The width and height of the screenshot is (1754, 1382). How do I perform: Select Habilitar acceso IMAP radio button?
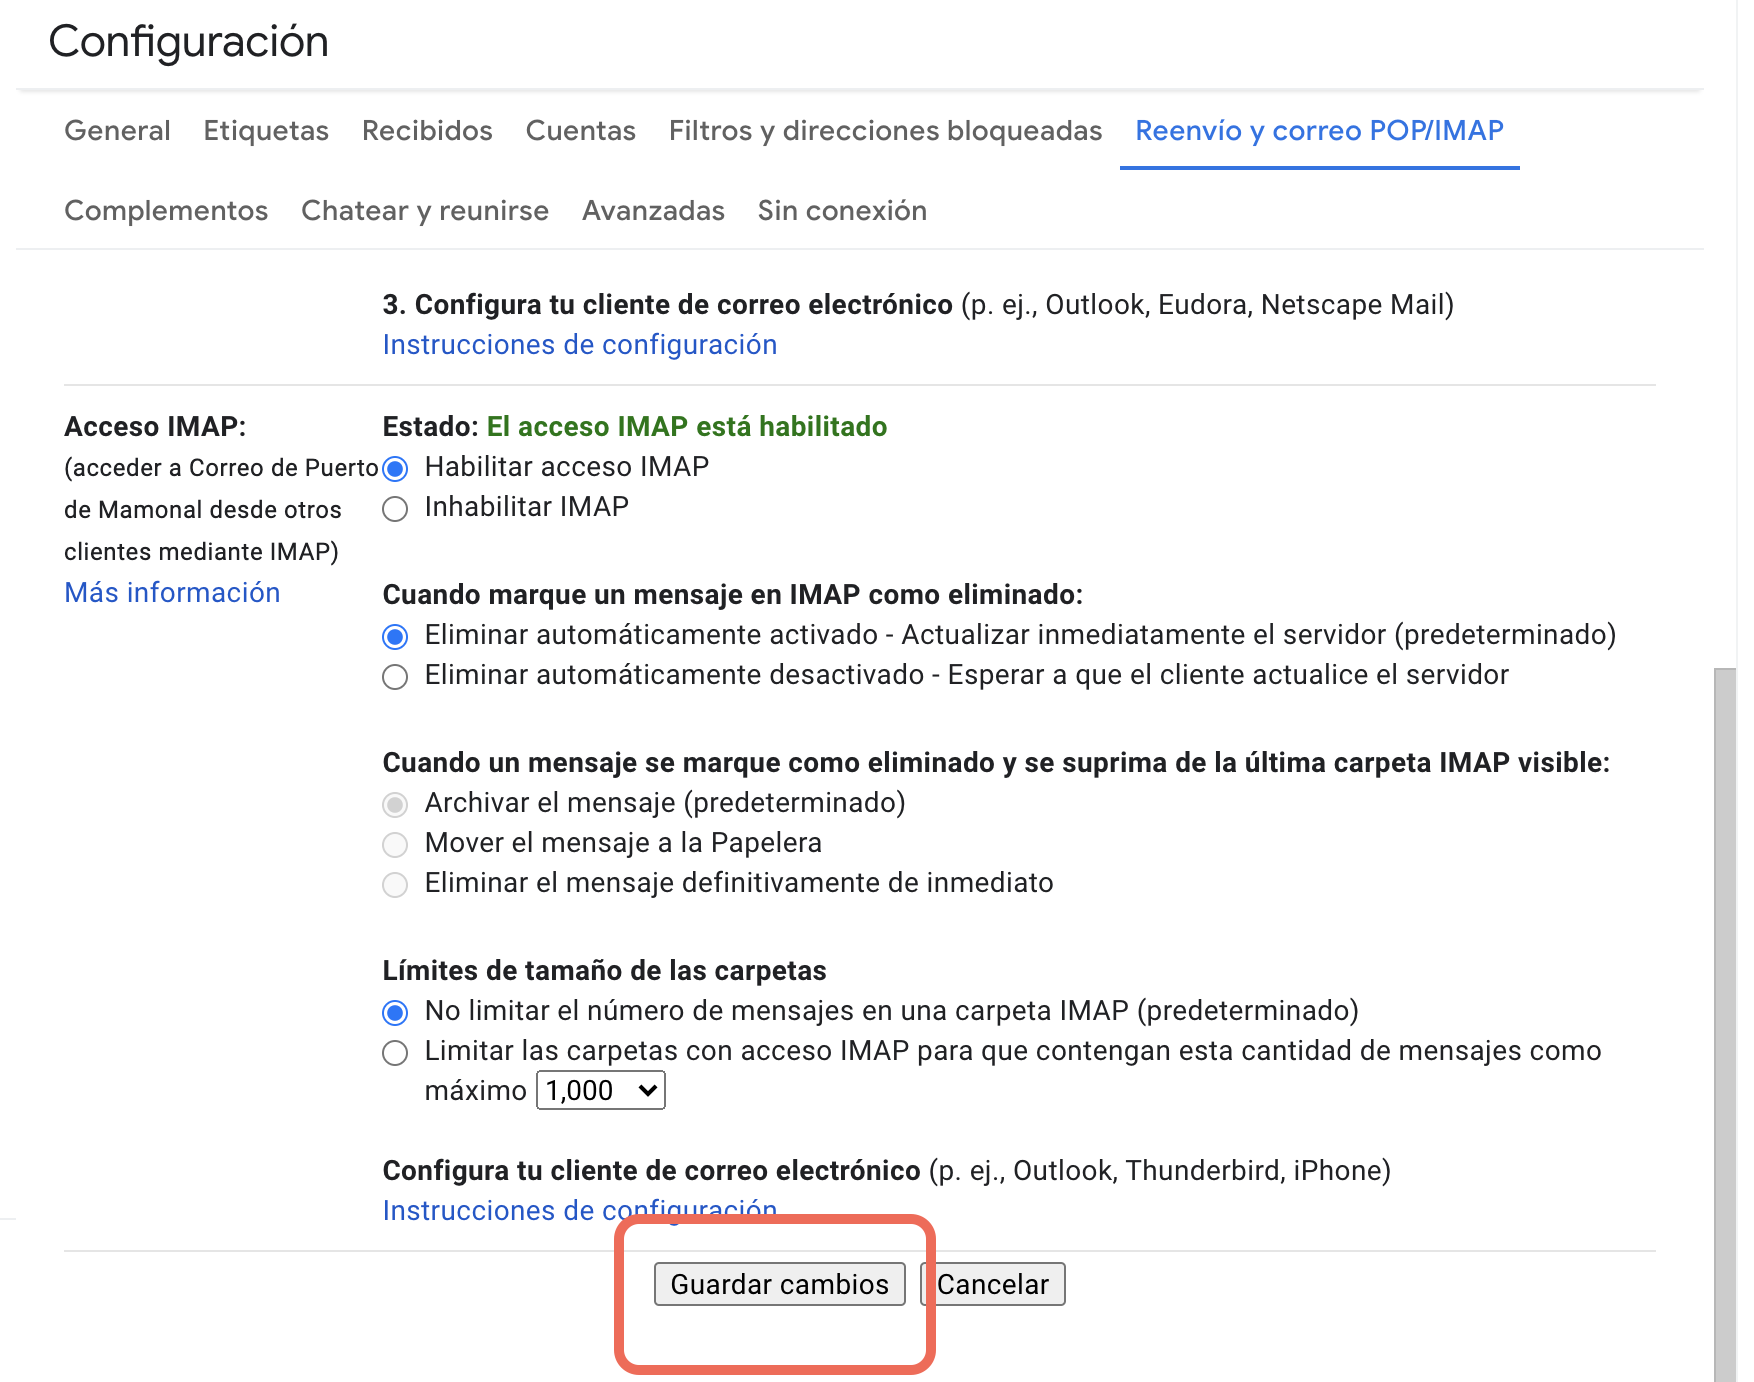396,468
